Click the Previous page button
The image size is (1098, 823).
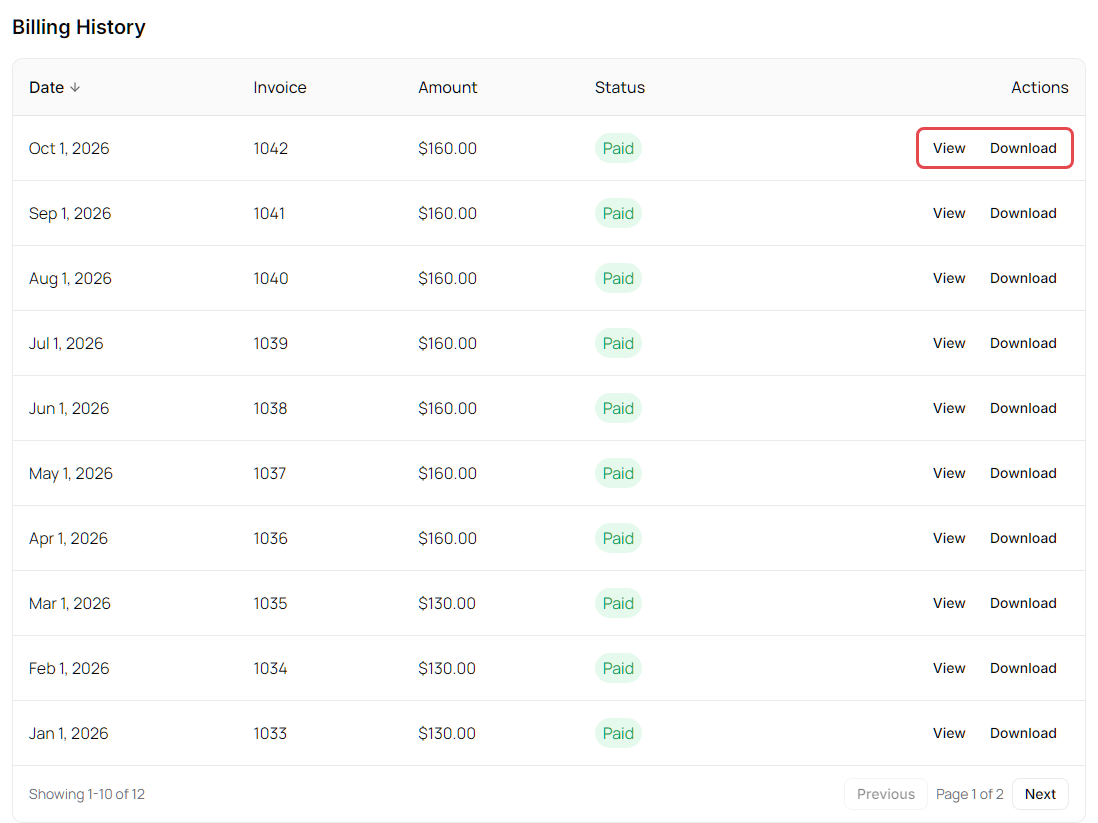click(885, 794)
